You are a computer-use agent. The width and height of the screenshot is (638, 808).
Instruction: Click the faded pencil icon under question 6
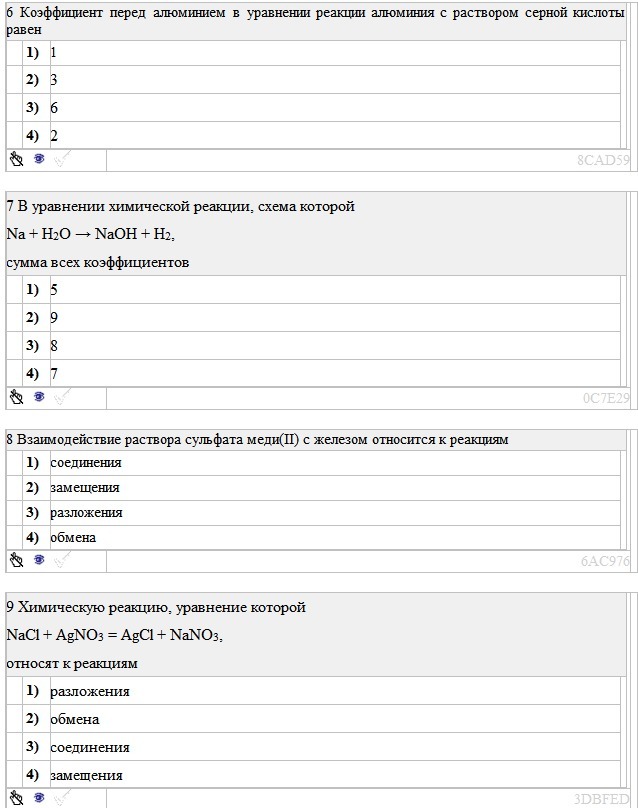pyautogui.click(x=62, y=159)
